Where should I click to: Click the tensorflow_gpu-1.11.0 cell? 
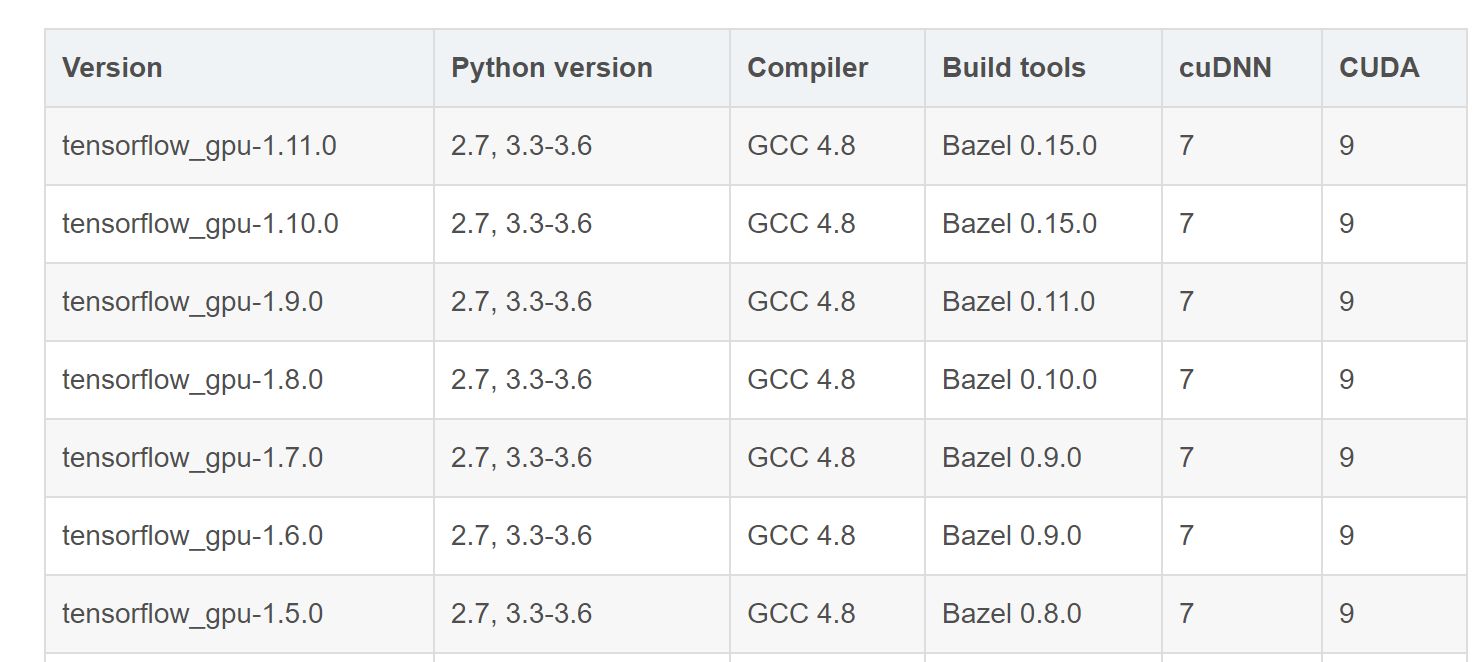[240, 146]
